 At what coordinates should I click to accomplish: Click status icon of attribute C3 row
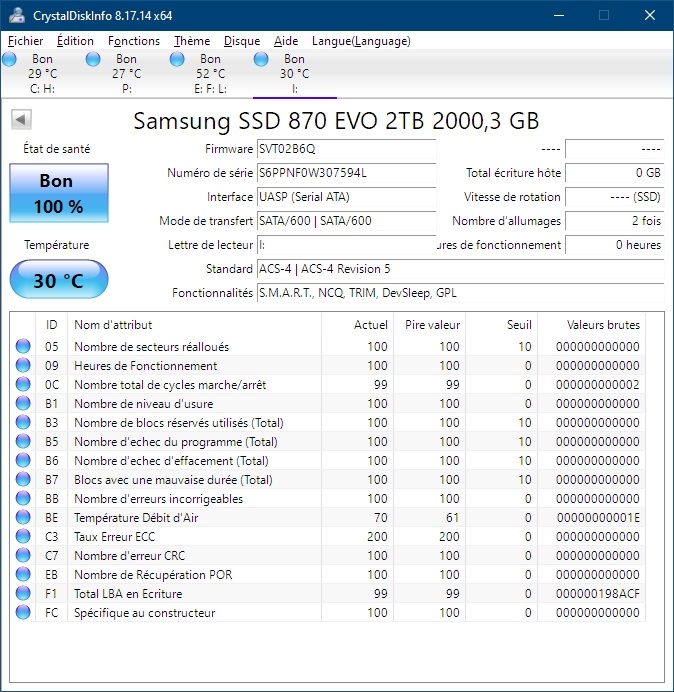pyautogui.click(x=23, y=536)
